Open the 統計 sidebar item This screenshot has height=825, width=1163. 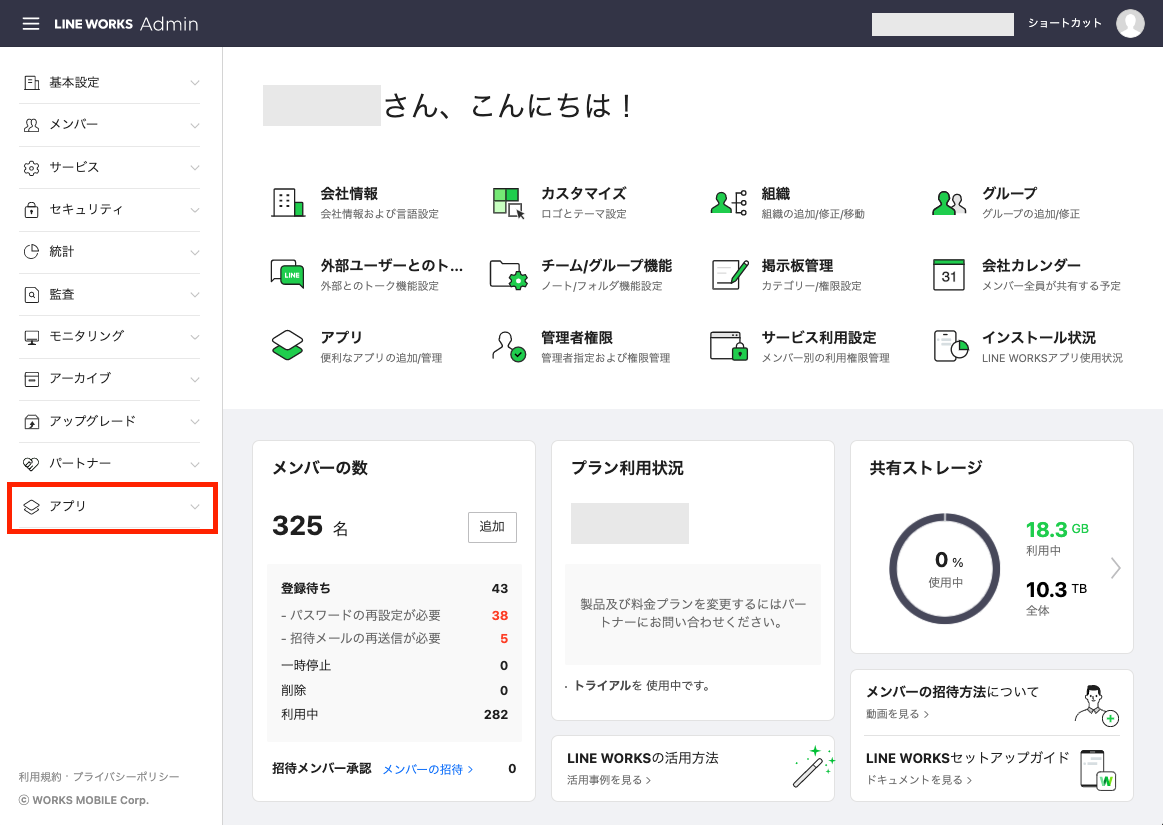click(x=62, y=252)
